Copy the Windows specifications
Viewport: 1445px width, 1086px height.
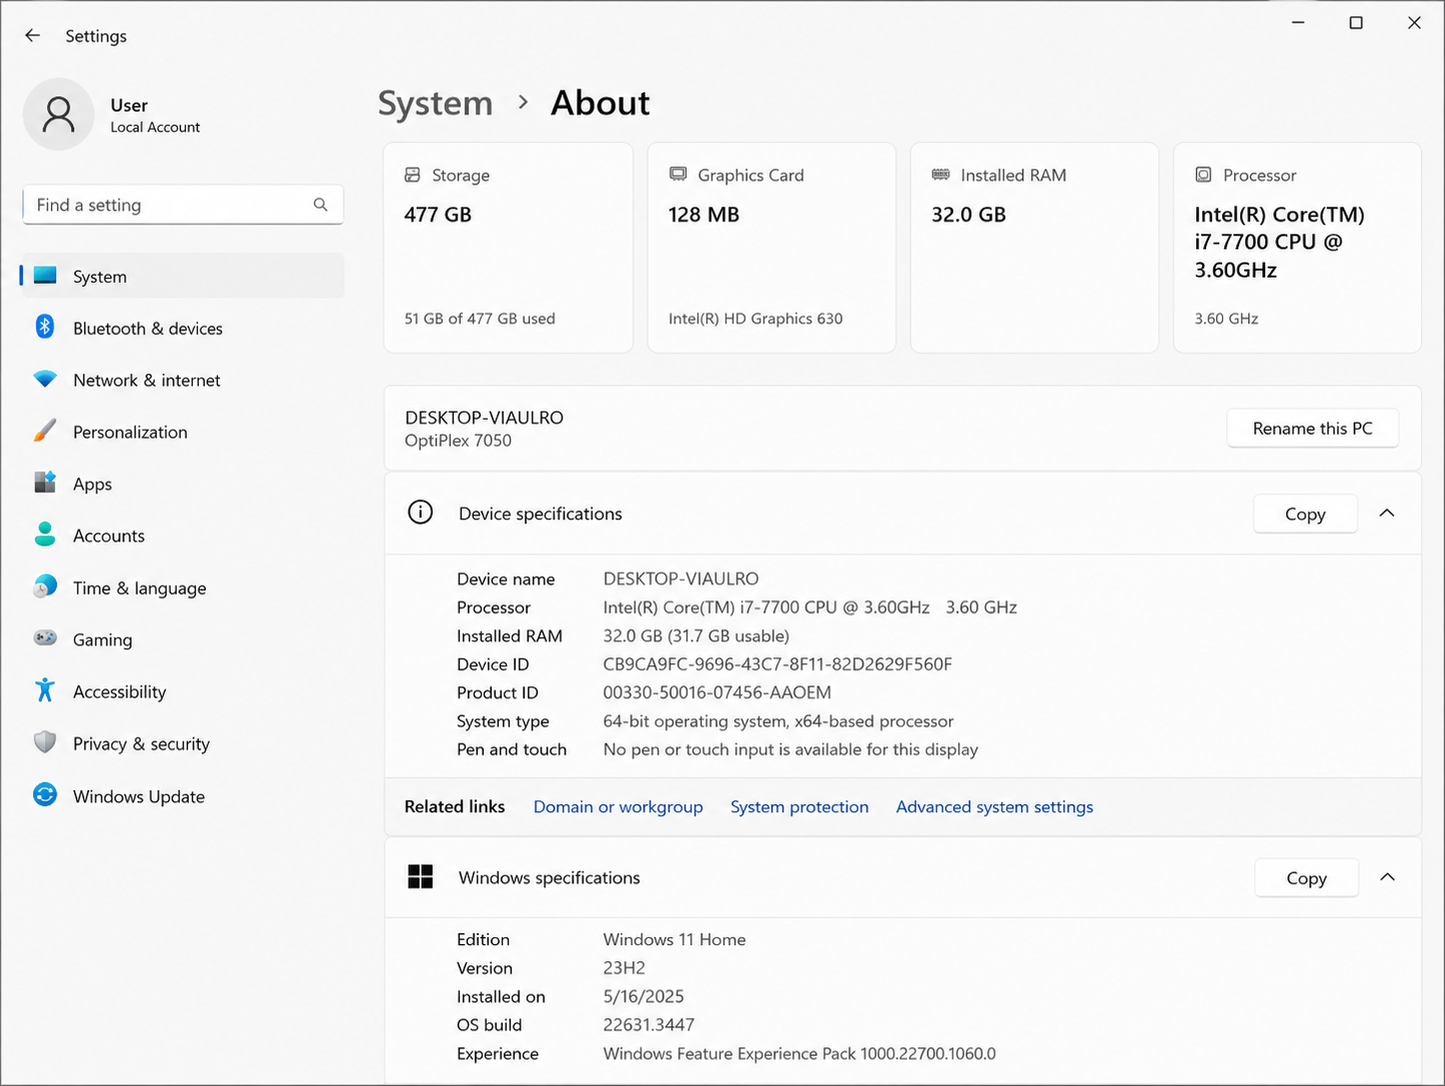(x=1306, y=878)
